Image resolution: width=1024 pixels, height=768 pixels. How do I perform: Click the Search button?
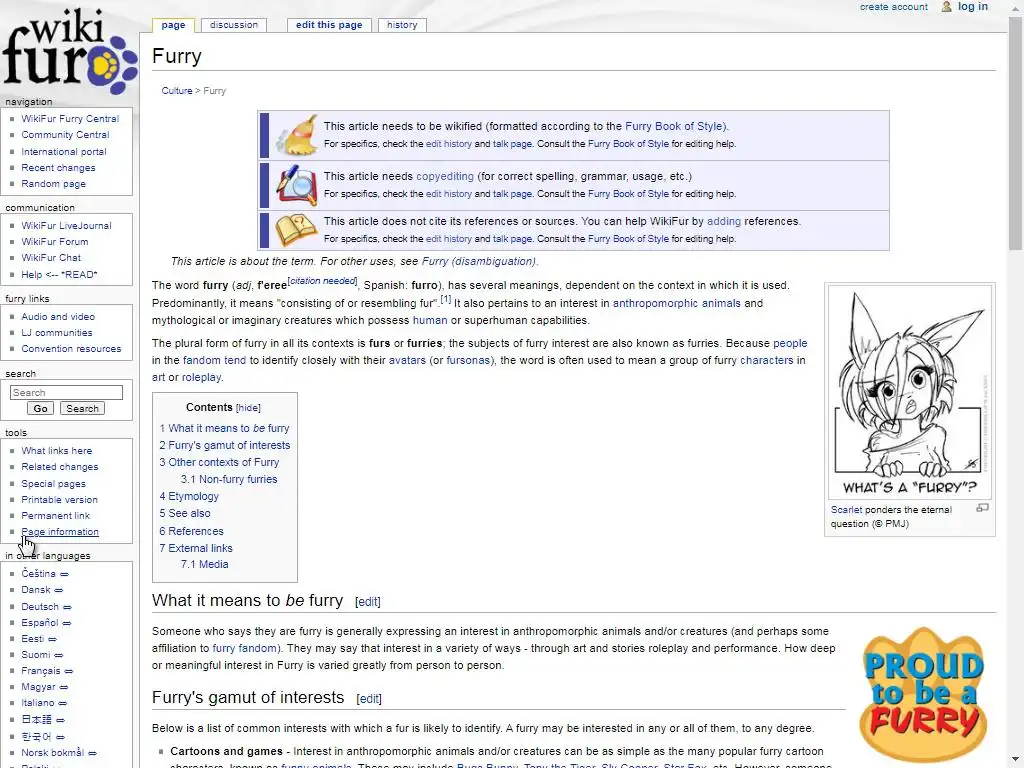(x=82, y=408)
